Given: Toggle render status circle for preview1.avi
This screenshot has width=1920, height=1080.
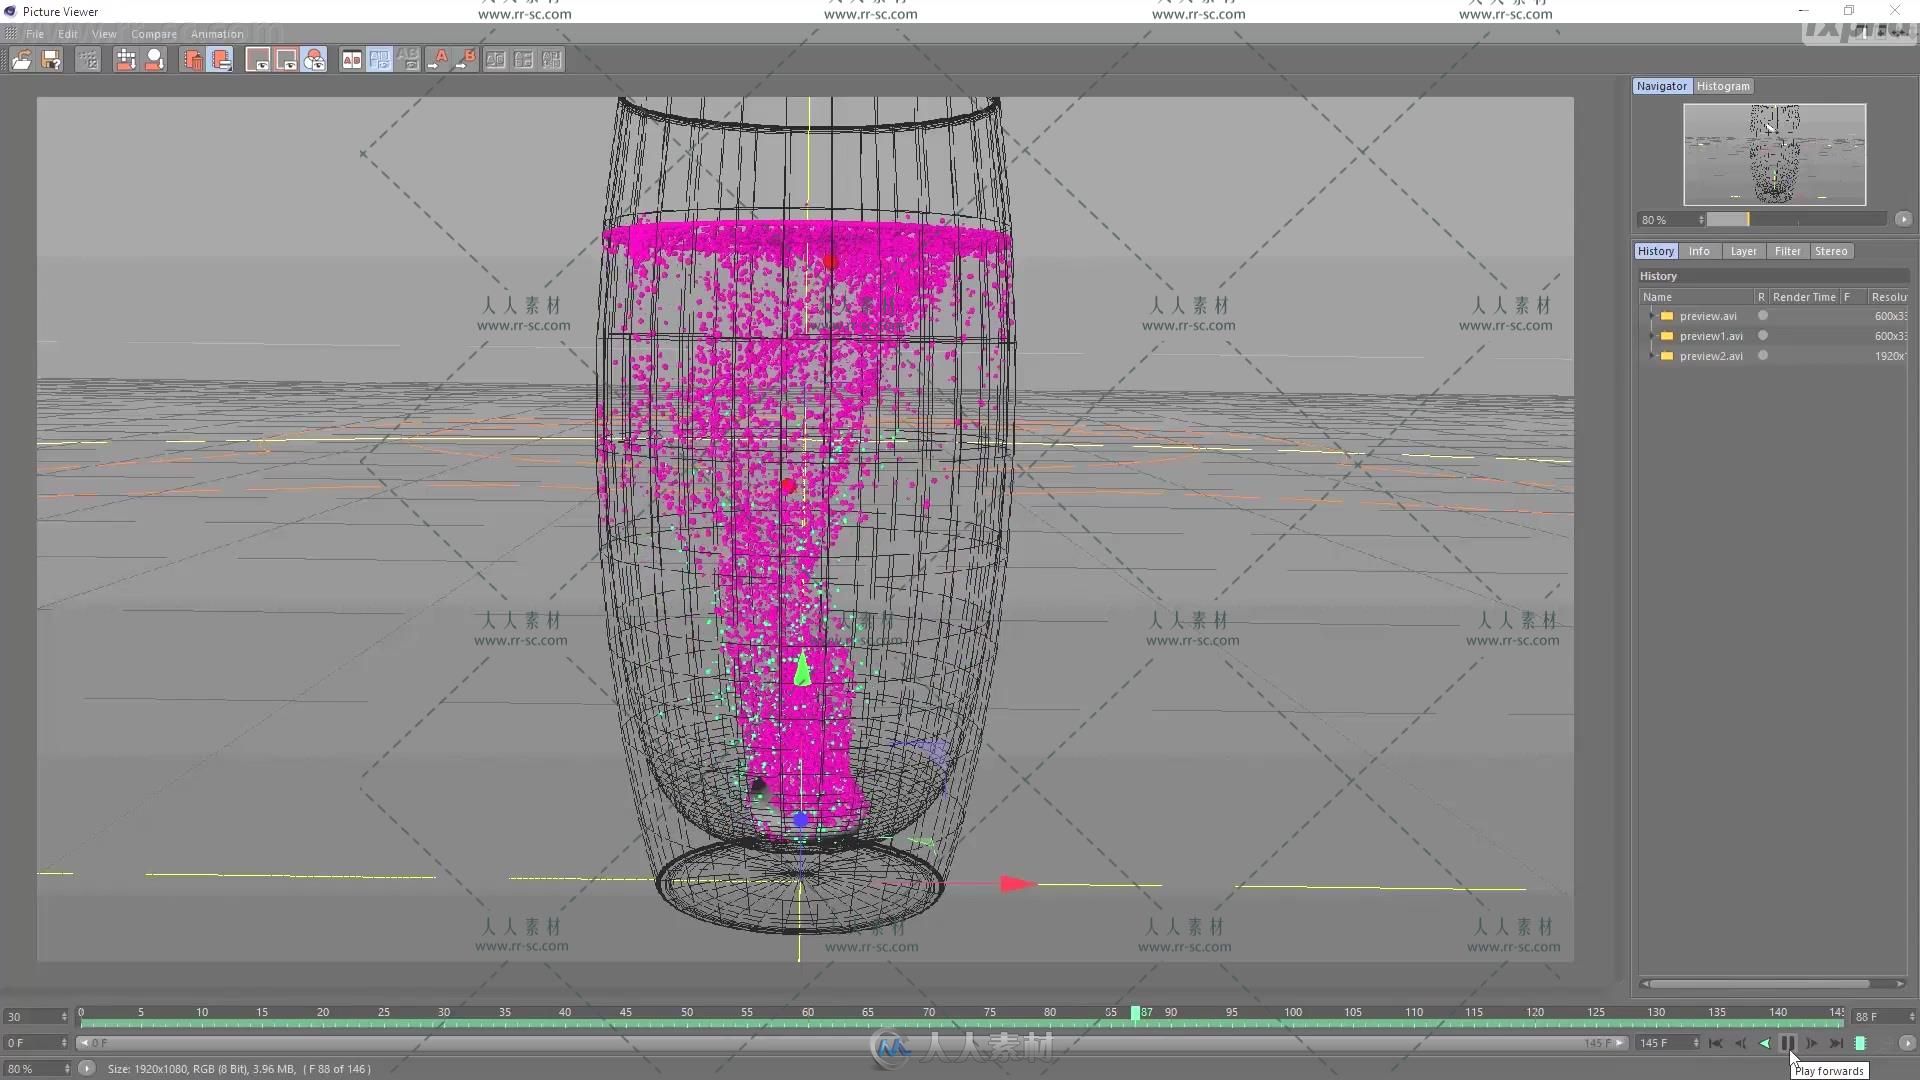Looking at the screenshot, I should (x=1763, y=335).
